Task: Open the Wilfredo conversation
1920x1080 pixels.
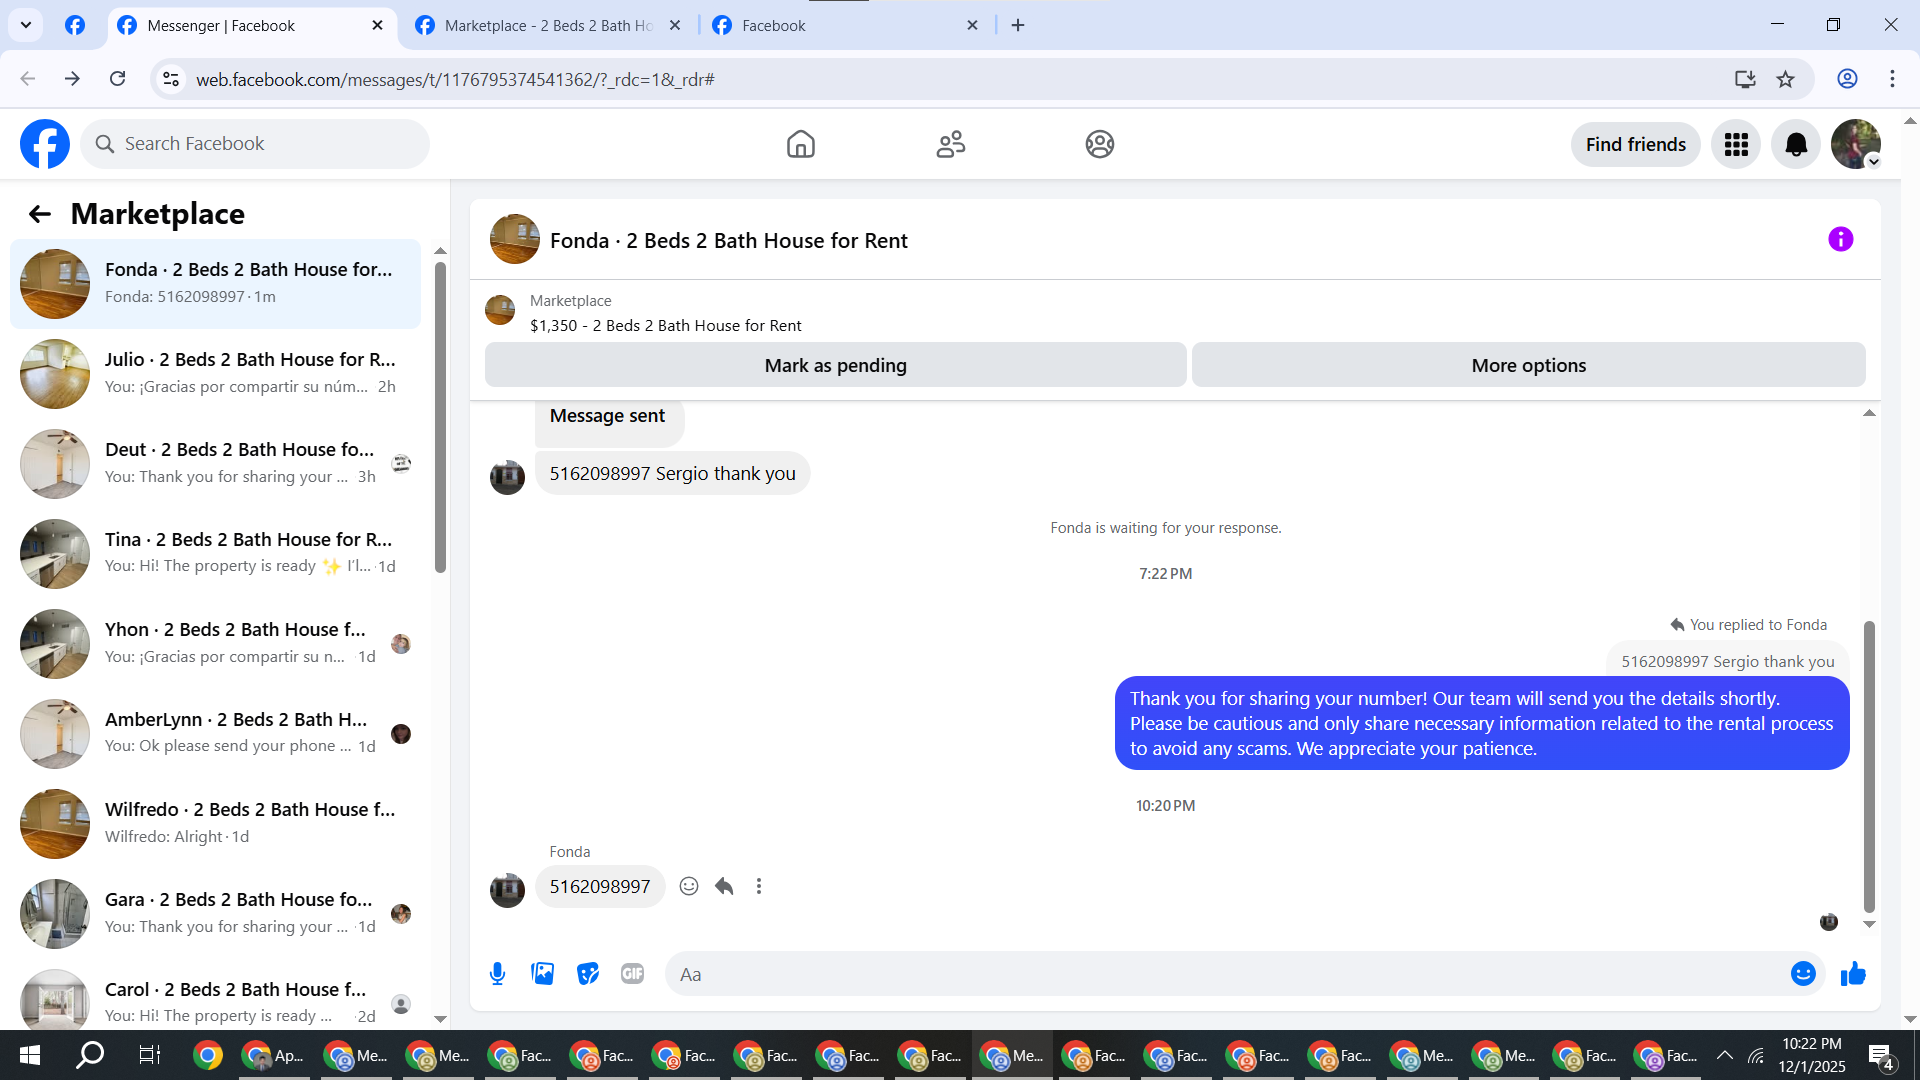Action: click(x=215, y=823)
